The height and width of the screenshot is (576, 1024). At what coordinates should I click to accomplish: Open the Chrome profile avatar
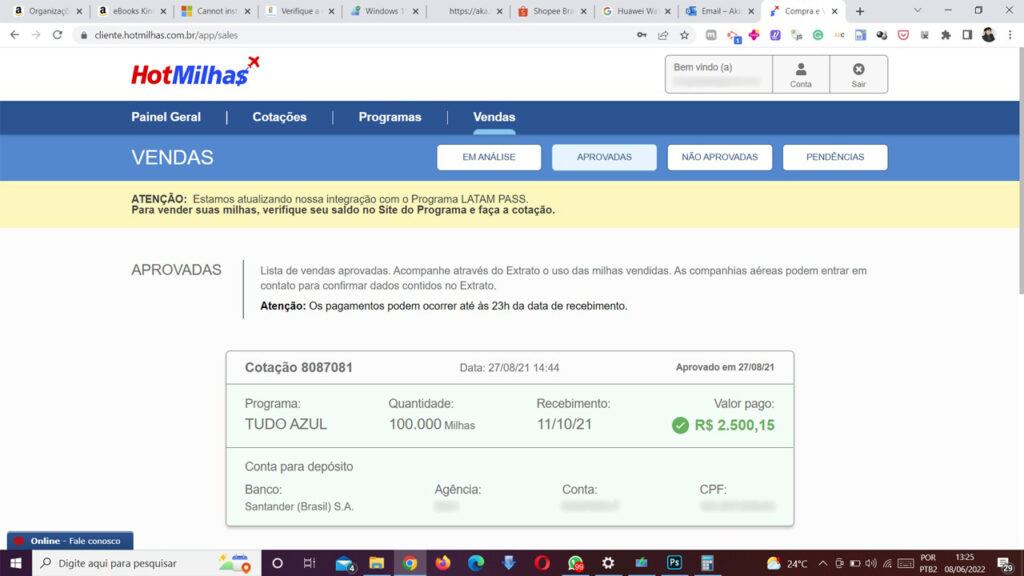click(988, 35)
